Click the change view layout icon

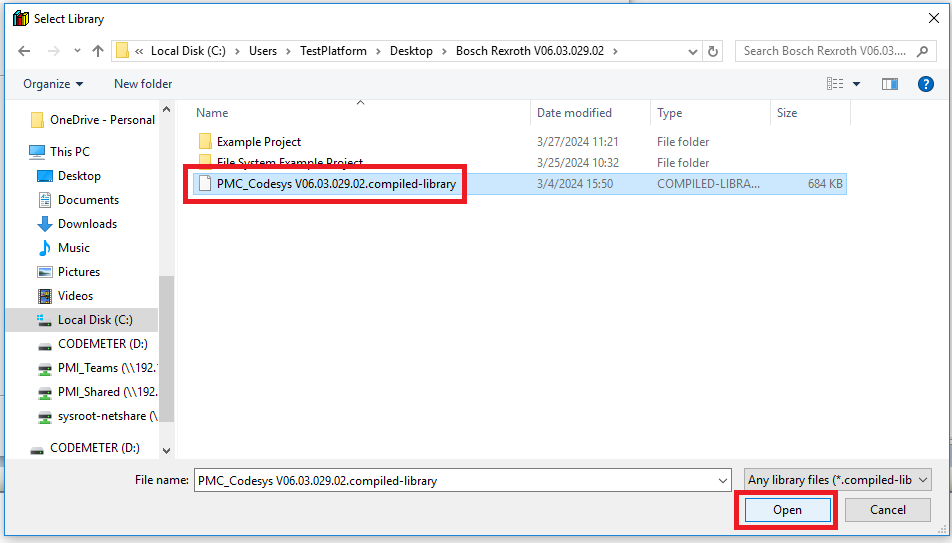tap(835, 84)
